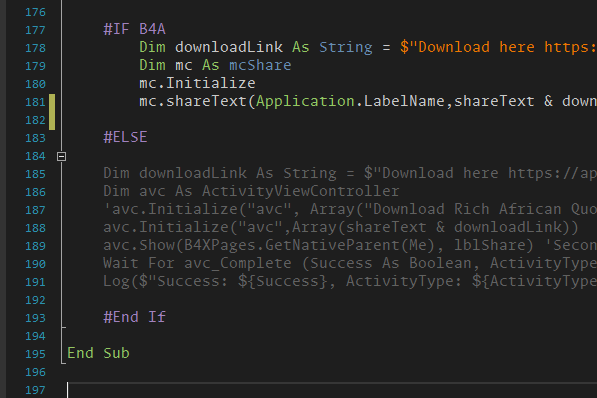Click the mcShare type name
Screen dimensions: 597x398
pyautogui.click(x=260, y=65)
